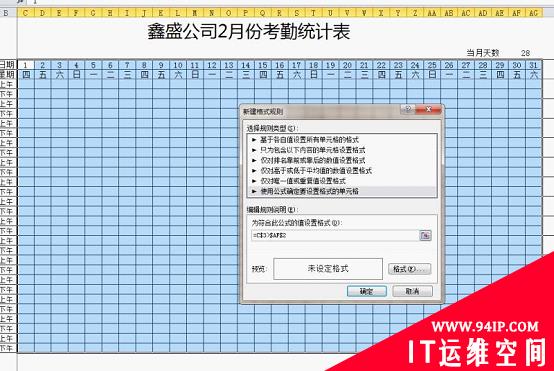
Task: Click the day 31 date header cell
Action: [534, 65]
